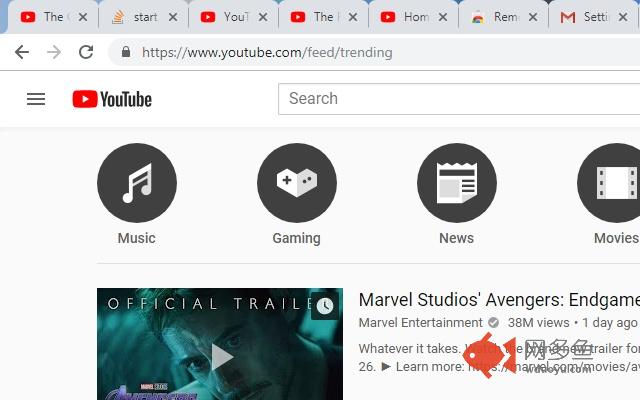
Task: Go back with the browser back arrow
Action: 22,52
